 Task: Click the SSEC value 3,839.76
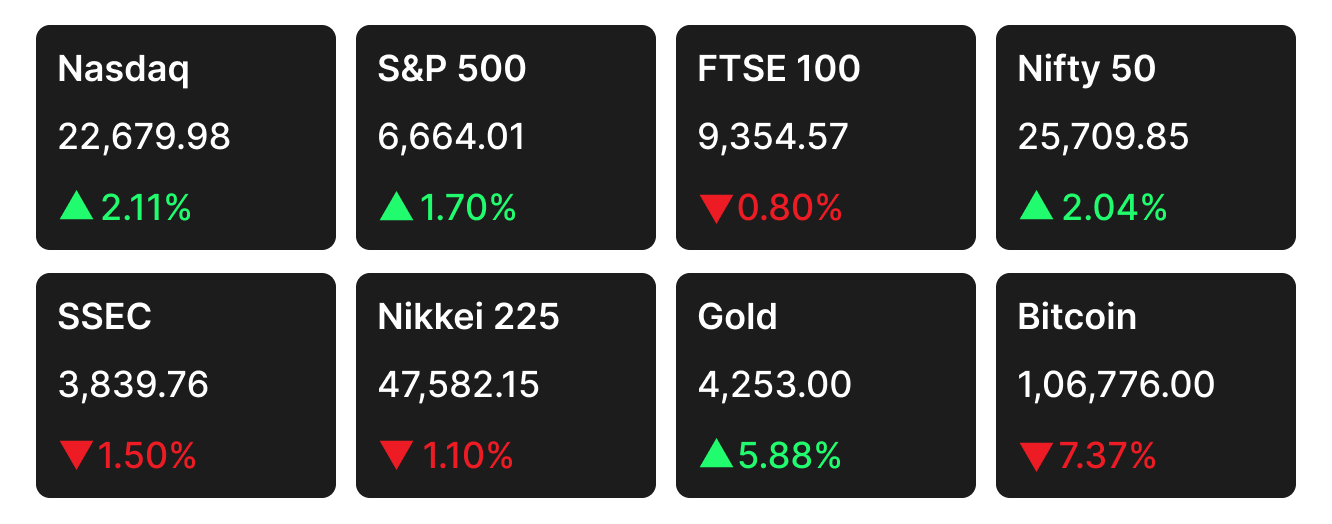tap(134, 385)
